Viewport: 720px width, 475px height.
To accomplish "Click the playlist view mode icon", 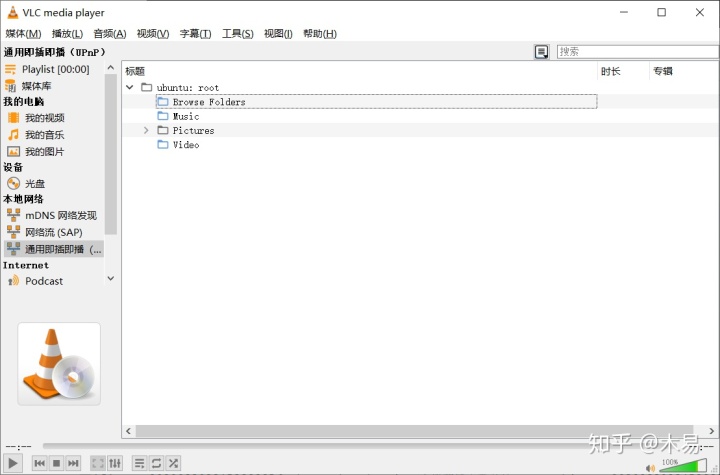I will click(x=541, y=52).
